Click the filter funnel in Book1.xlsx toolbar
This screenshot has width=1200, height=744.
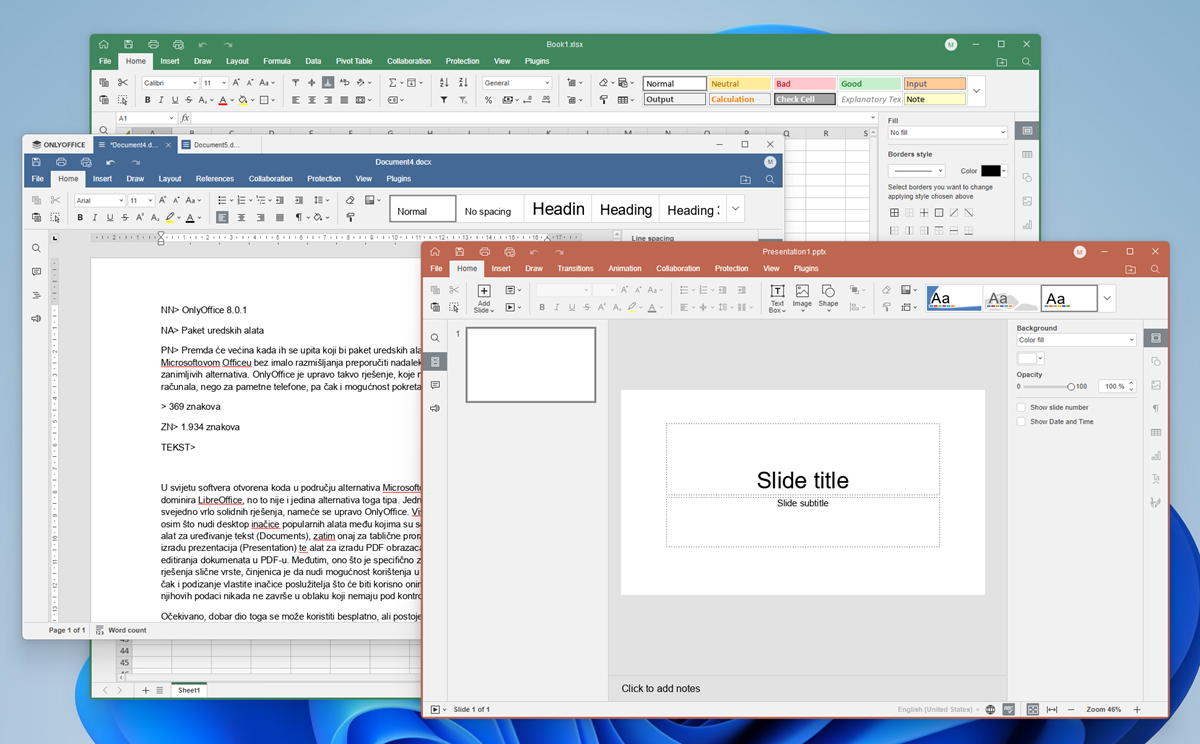tap(444, 100)
